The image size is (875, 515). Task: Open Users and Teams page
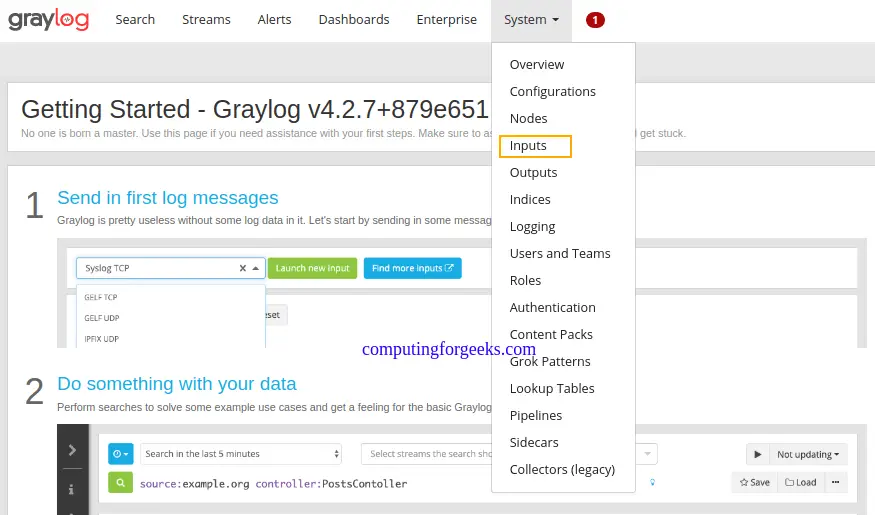(560, 254)
